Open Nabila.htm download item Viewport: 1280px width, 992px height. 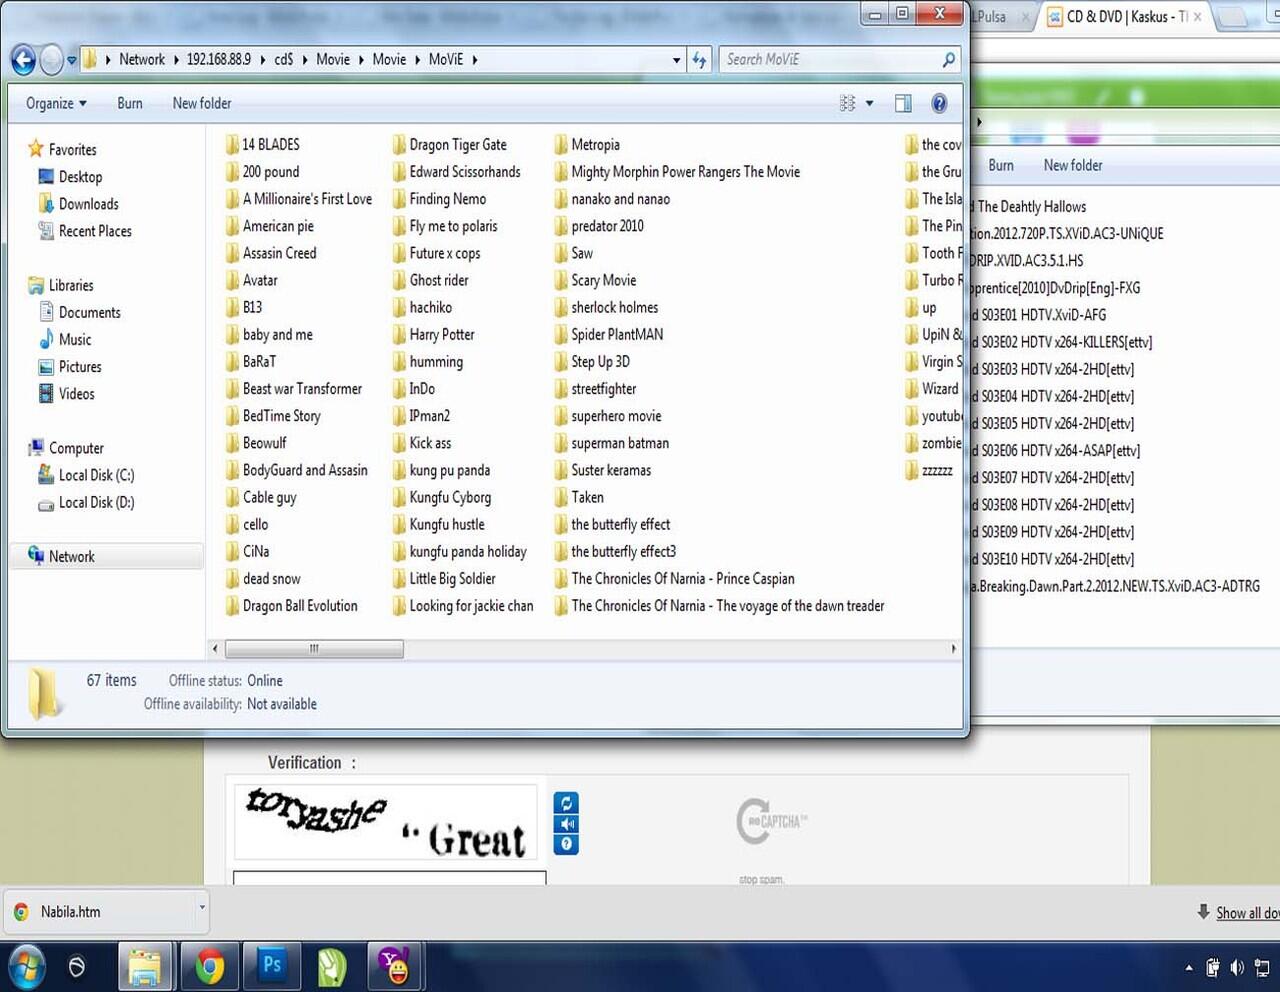pos(100,911)
